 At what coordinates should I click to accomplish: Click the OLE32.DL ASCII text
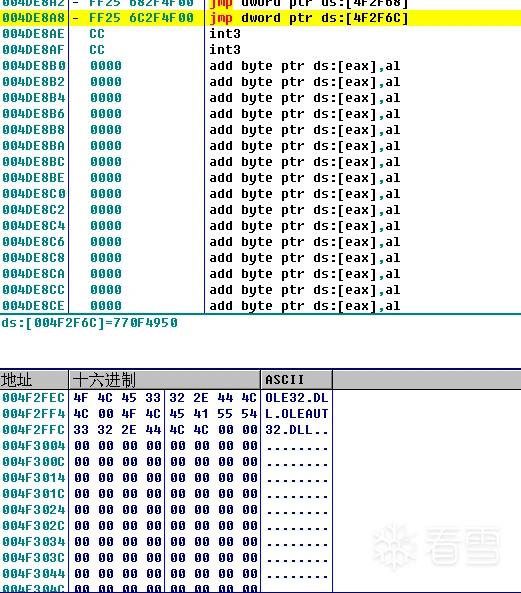pos(297,398)
